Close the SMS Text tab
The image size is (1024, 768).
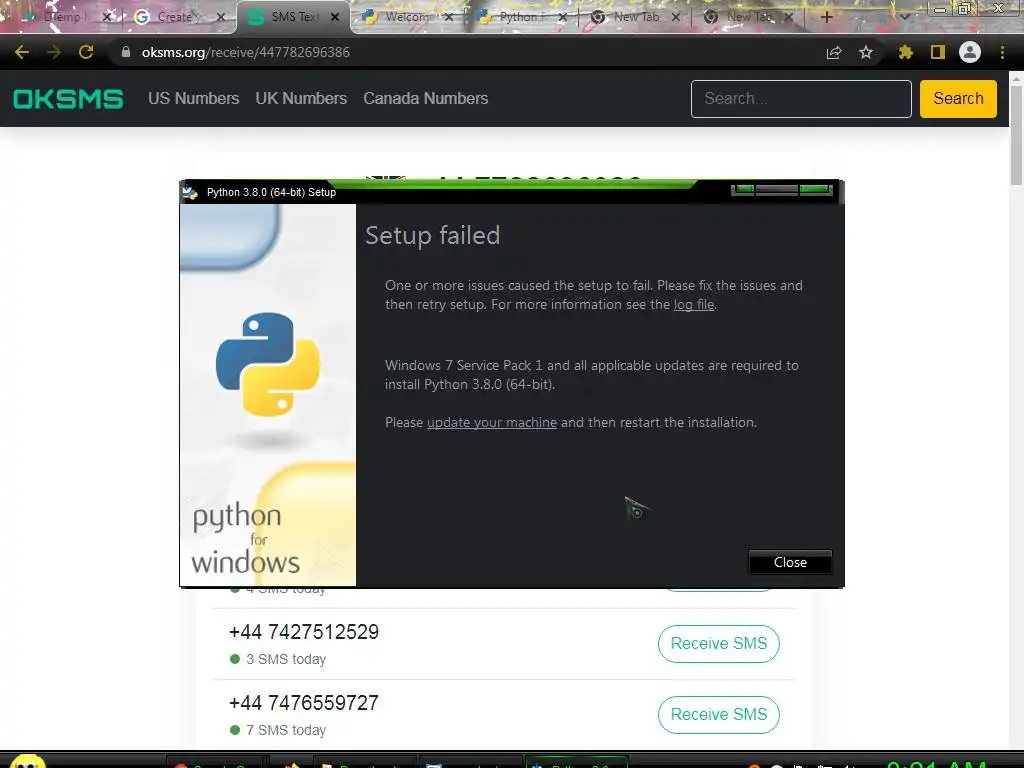(x=335, y=17)
